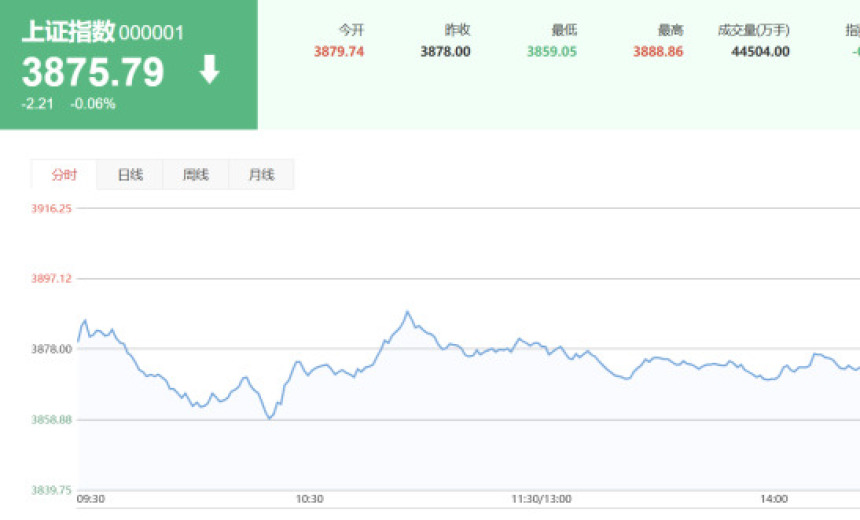Click the 10:30 time axis marker

(309, 499)
